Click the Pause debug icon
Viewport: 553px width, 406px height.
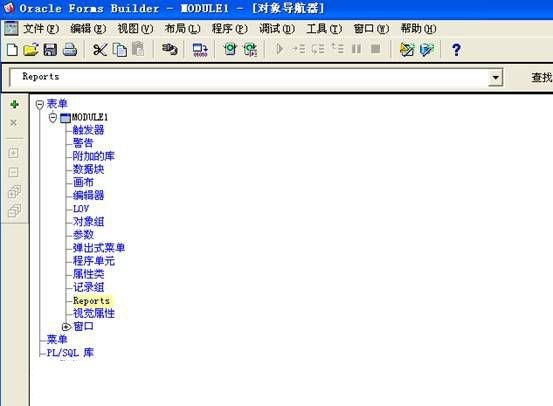click(x=357, y=49)
